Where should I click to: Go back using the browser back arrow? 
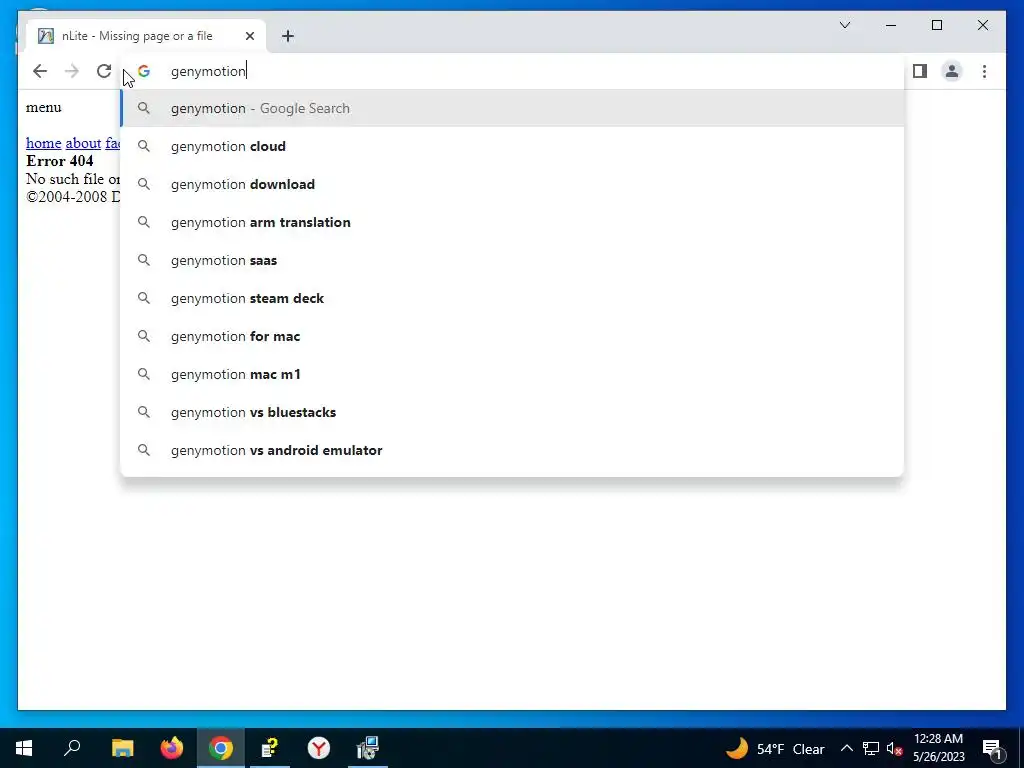click(x=40, y=71)
